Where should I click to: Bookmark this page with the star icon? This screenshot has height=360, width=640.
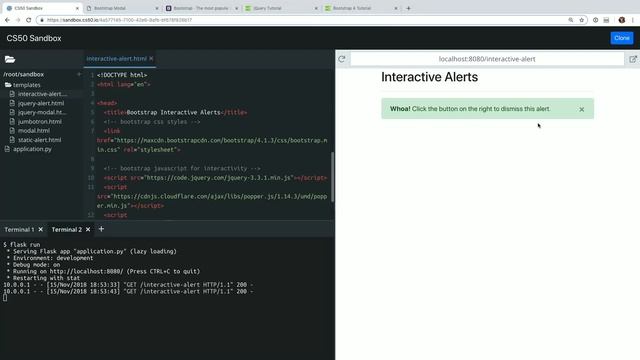click(x=582, y=20)
